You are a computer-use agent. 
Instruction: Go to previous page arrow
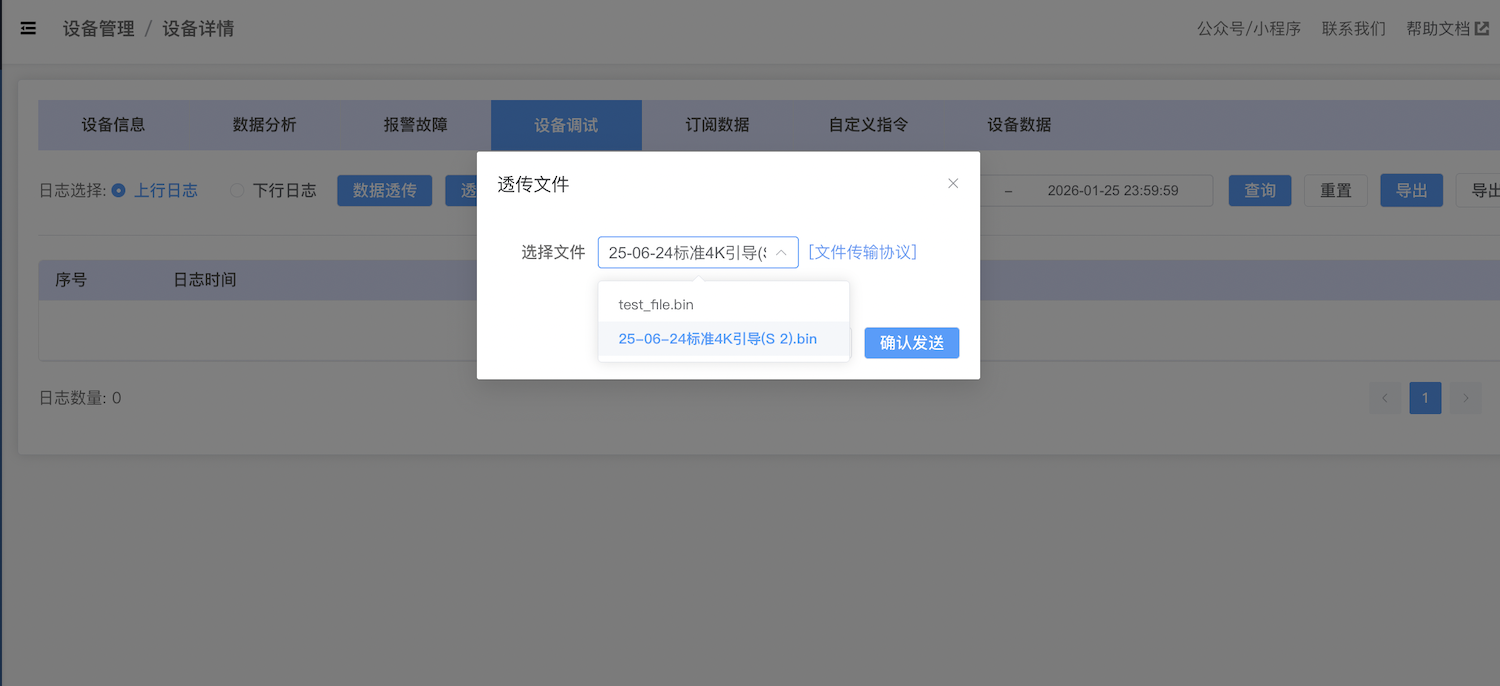pos(1385,398)
